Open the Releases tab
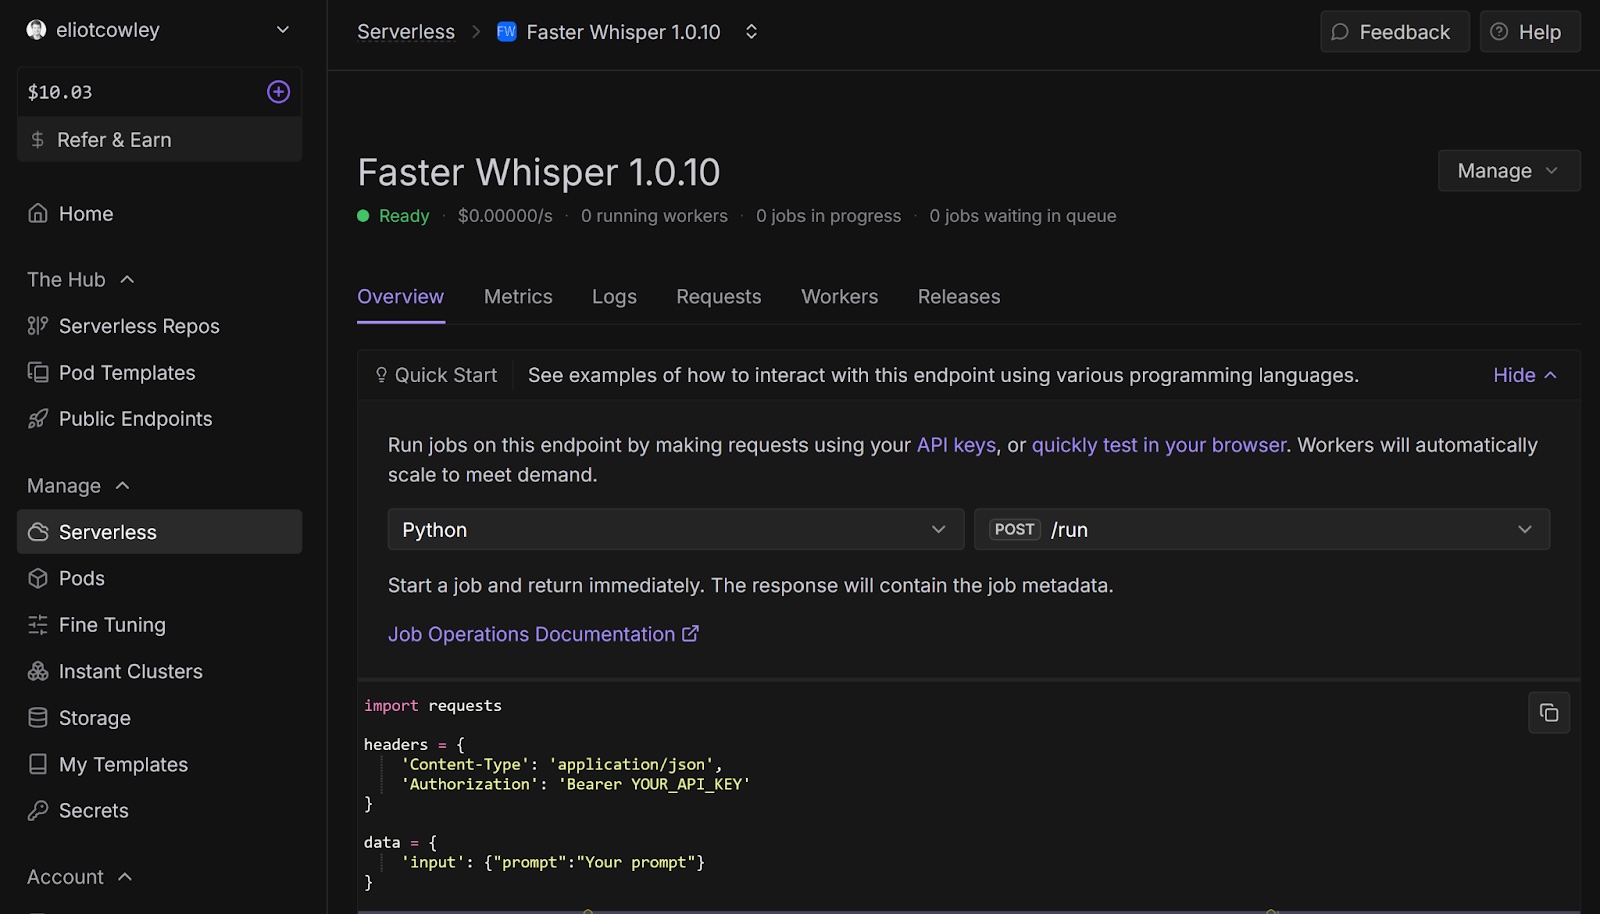This screenshot has width=1600, height=914. (x=959, y=297)
